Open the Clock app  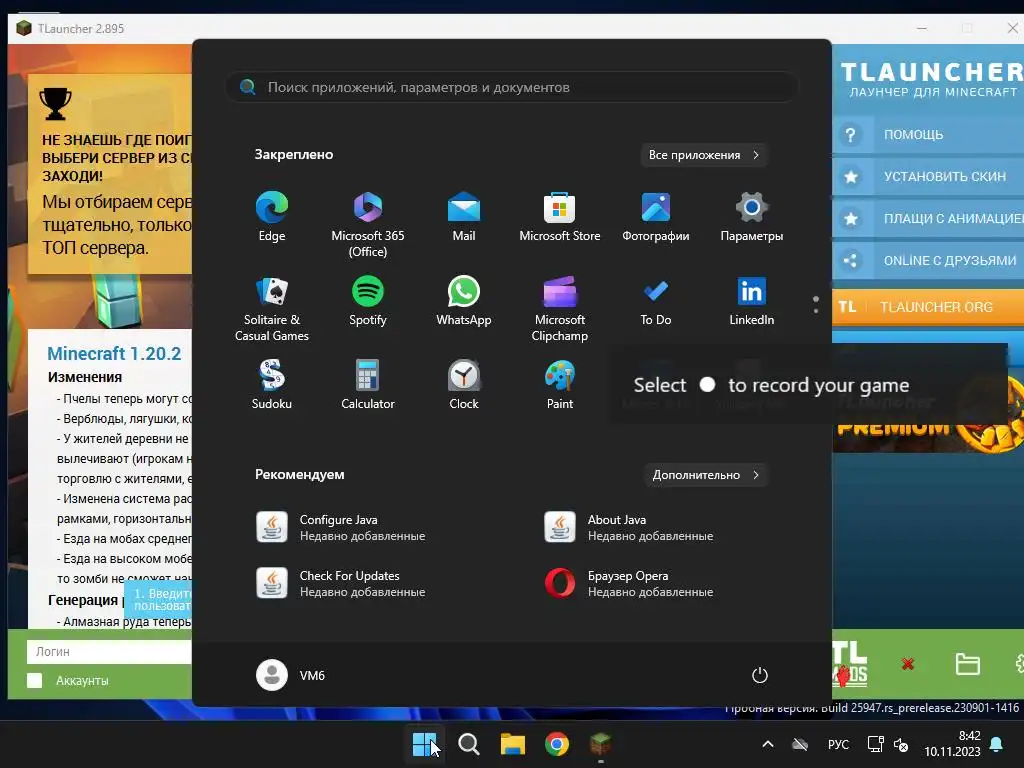pos(464,384)
